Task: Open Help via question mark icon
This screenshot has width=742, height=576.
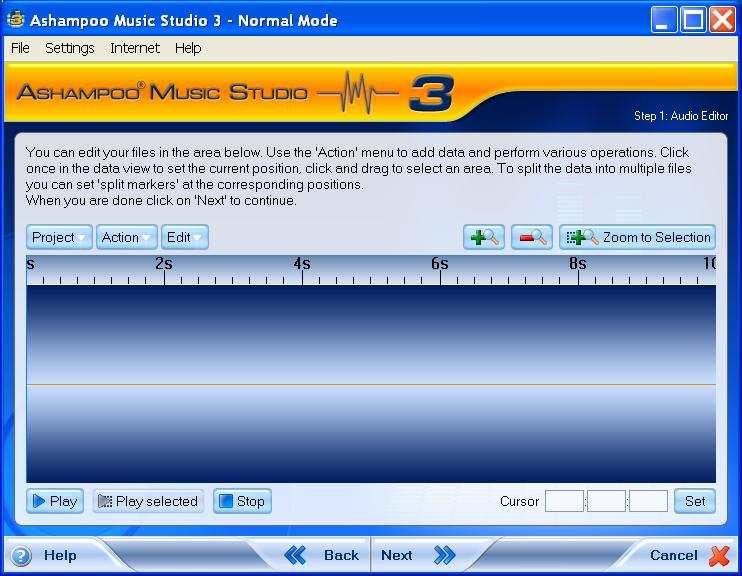Action: pos(21,556)
